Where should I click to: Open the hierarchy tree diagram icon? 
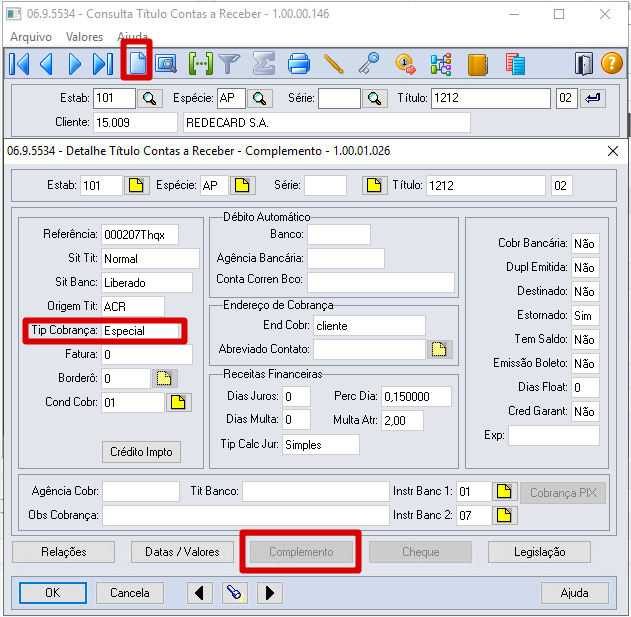441,64
